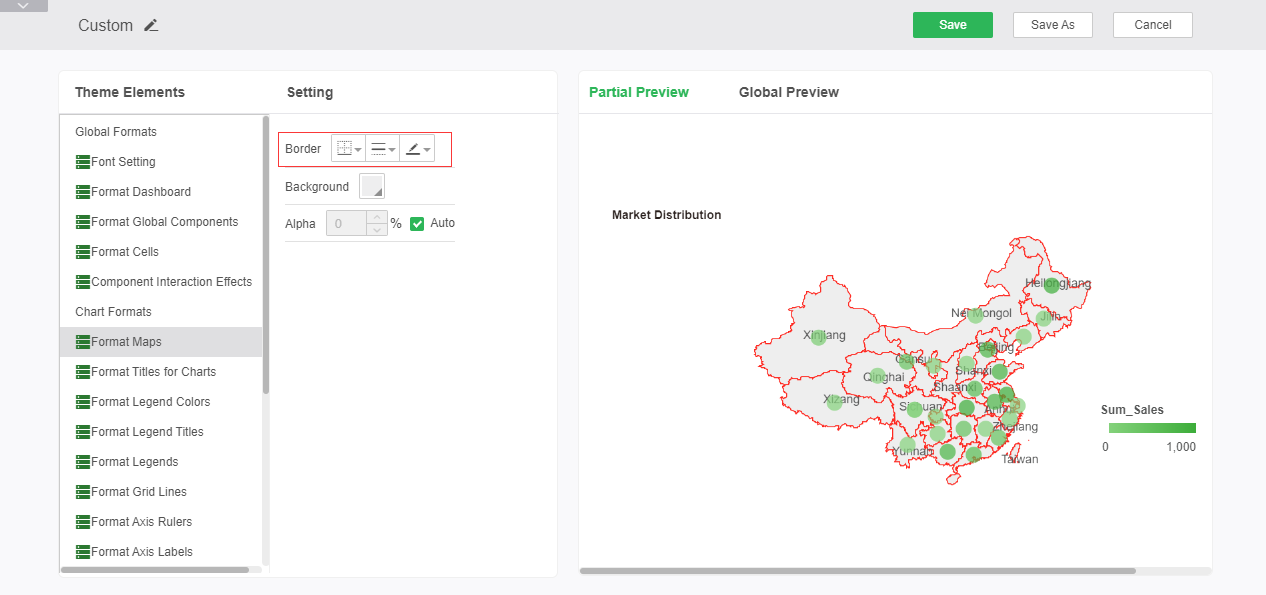
Task: Open the border line style dropdown
Action: [383, 149]
